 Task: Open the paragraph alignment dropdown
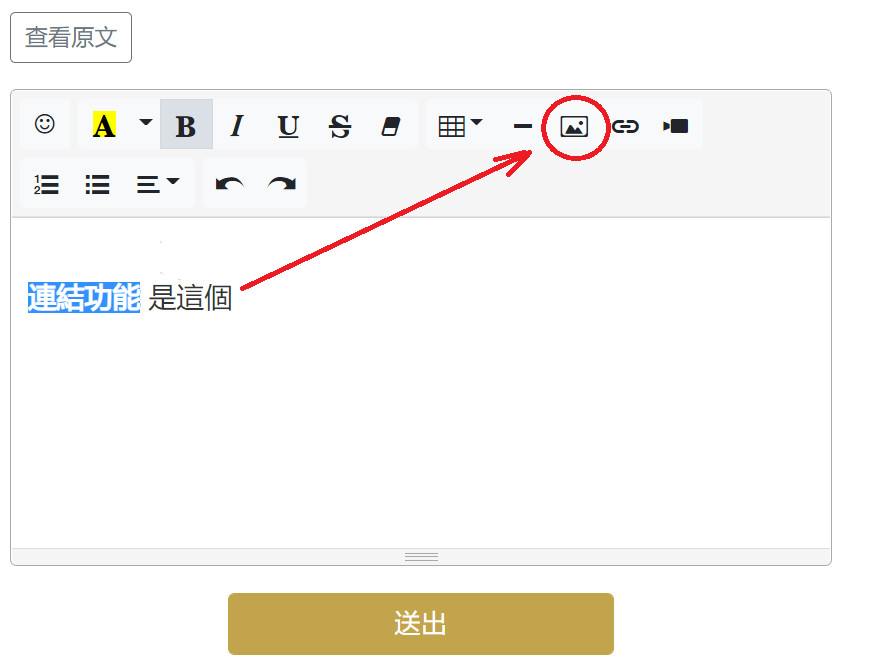pos(158,184)
